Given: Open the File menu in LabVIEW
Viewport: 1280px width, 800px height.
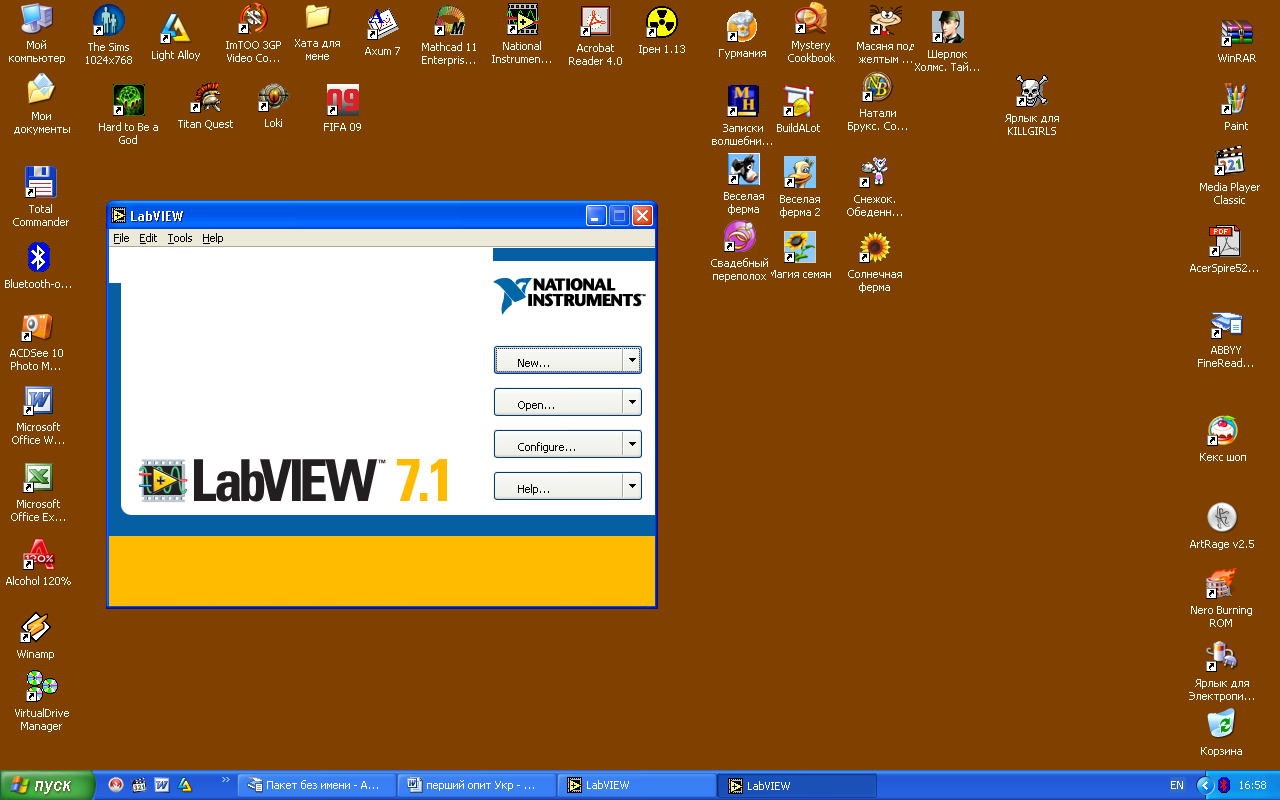Looking at the screenshot, I should 121,238.
